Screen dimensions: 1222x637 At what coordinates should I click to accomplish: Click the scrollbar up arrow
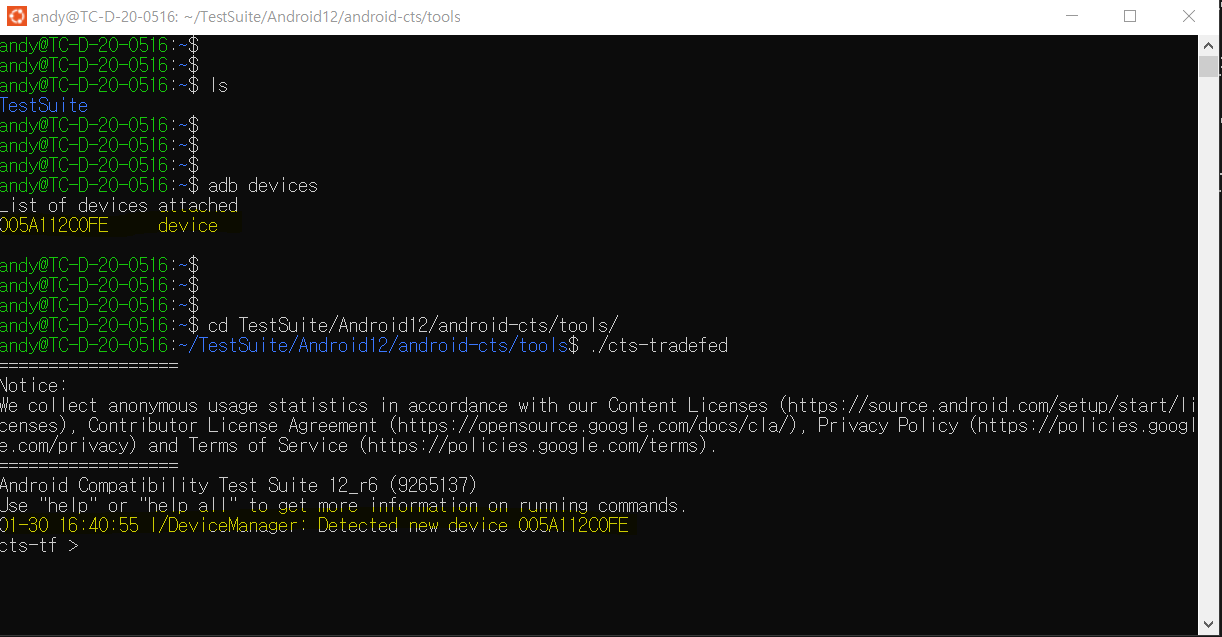click(1209, 44)
